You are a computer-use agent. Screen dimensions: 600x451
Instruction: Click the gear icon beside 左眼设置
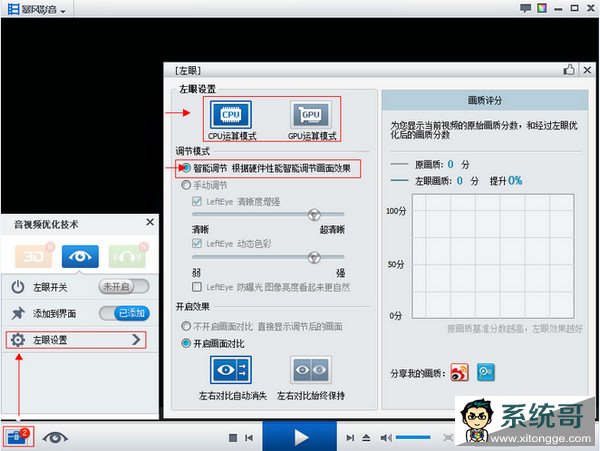[x=18, y=340]
